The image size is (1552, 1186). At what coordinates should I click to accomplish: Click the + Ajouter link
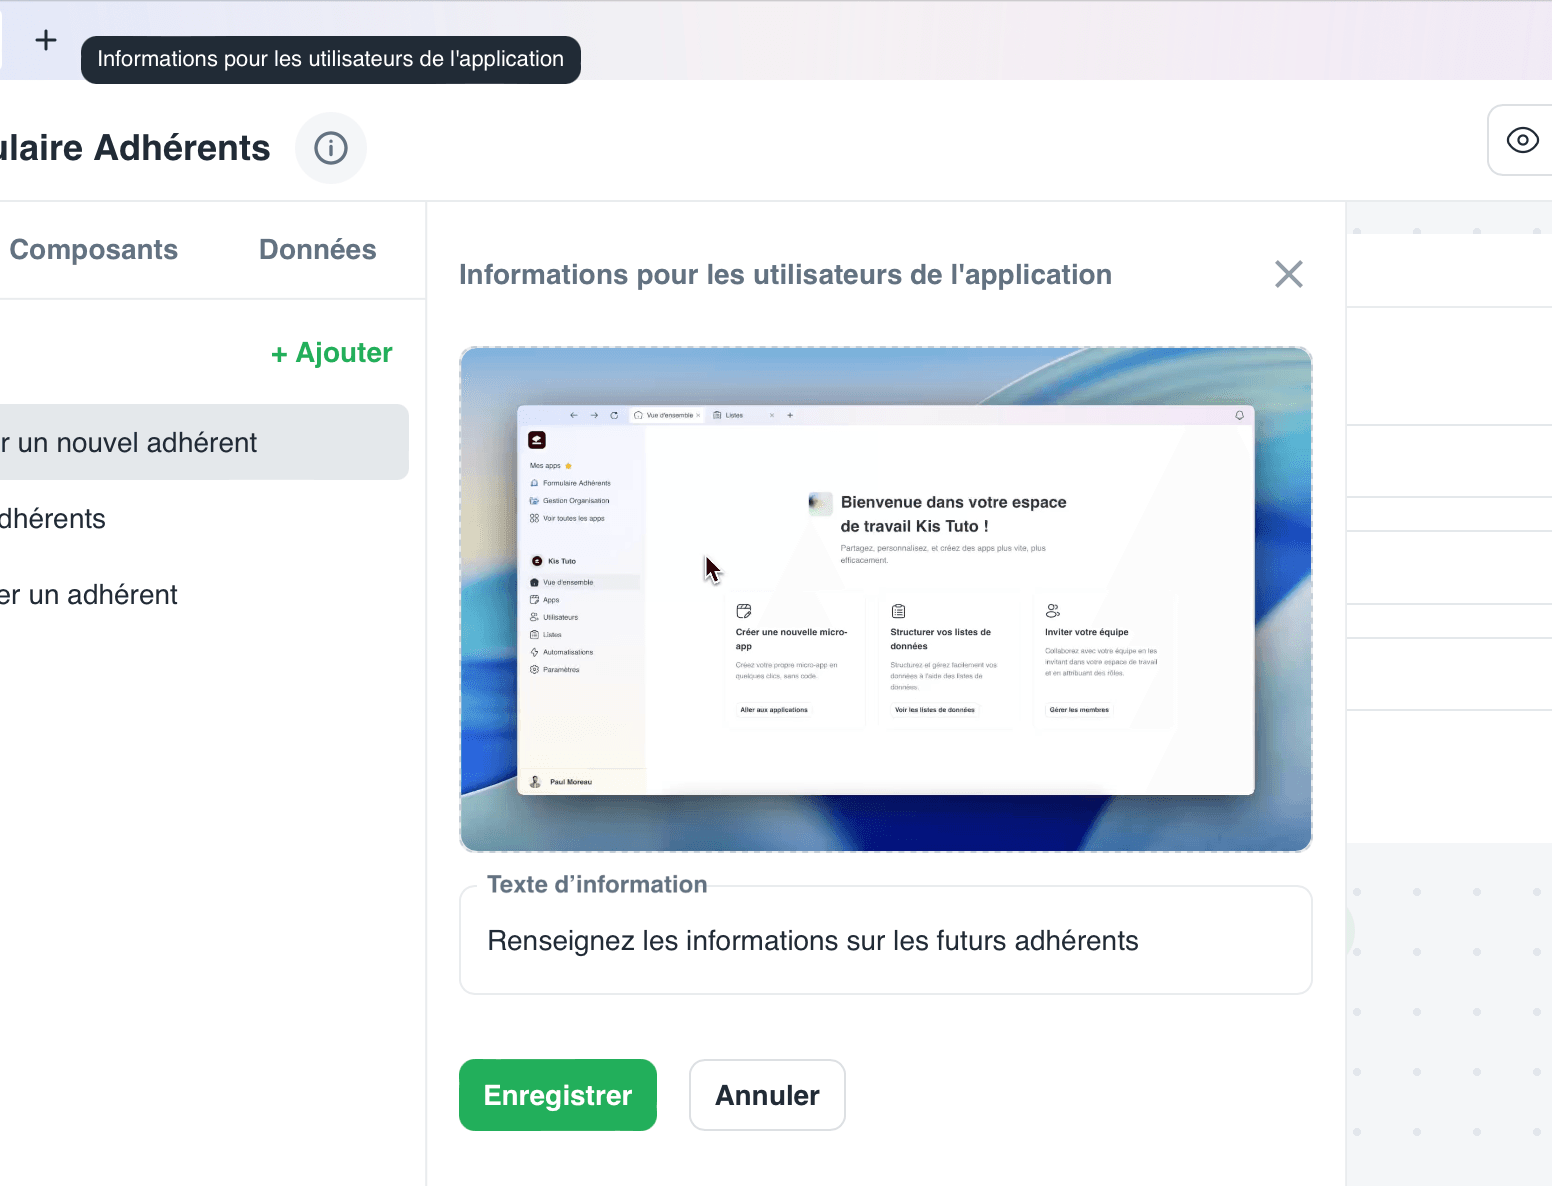(x=332, y=353)
